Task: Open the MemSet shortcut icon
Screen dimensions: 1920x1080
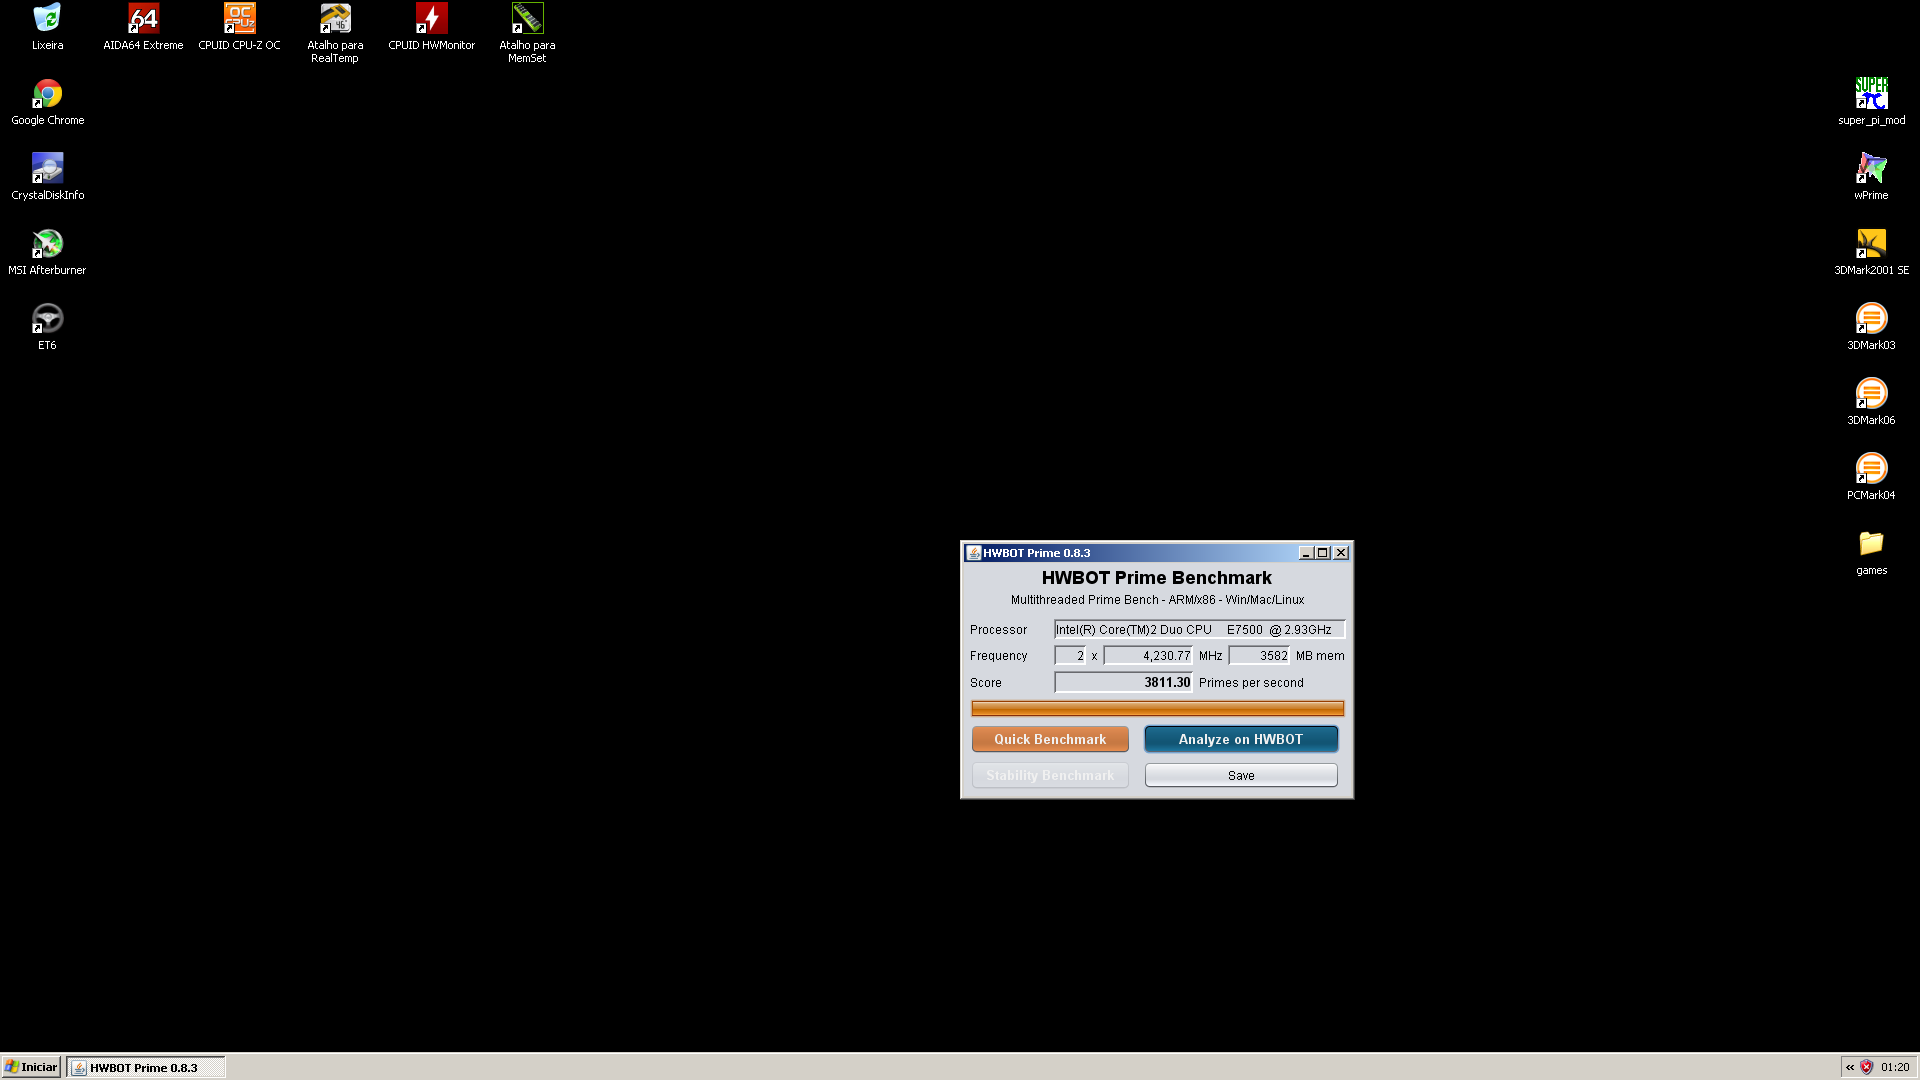Action: pyautogui.click(x=527, y=18)
